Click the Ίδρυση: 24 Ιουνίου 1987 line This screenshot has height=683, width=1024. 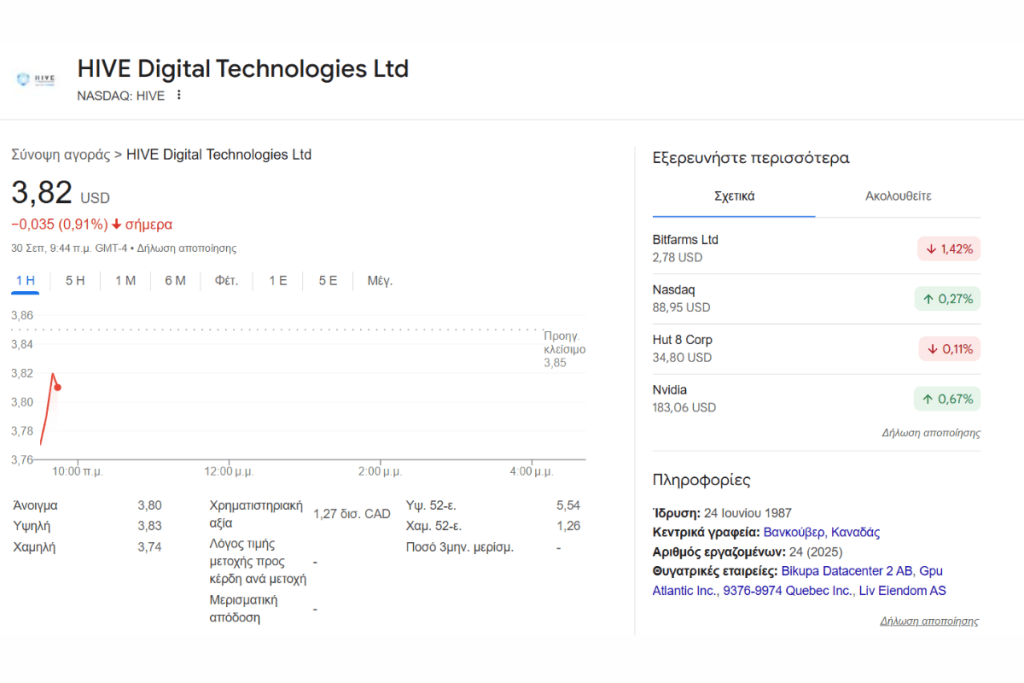pyautogui.click(x=722, y=513)
